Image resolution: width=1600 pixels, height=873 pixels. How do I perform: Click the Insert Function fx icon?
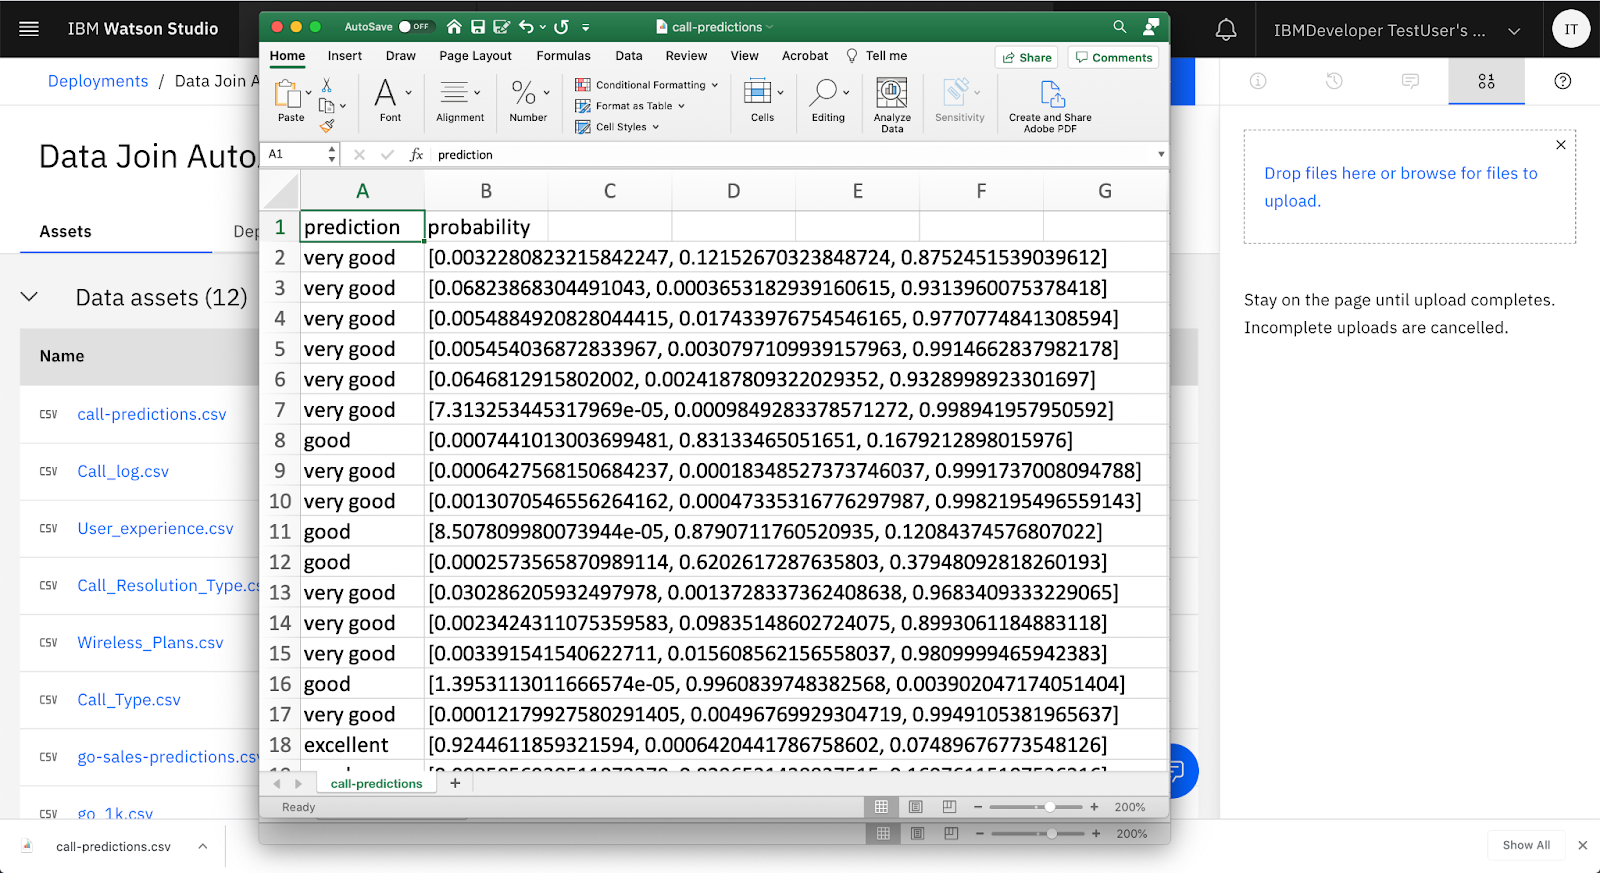tap(416, 155)
